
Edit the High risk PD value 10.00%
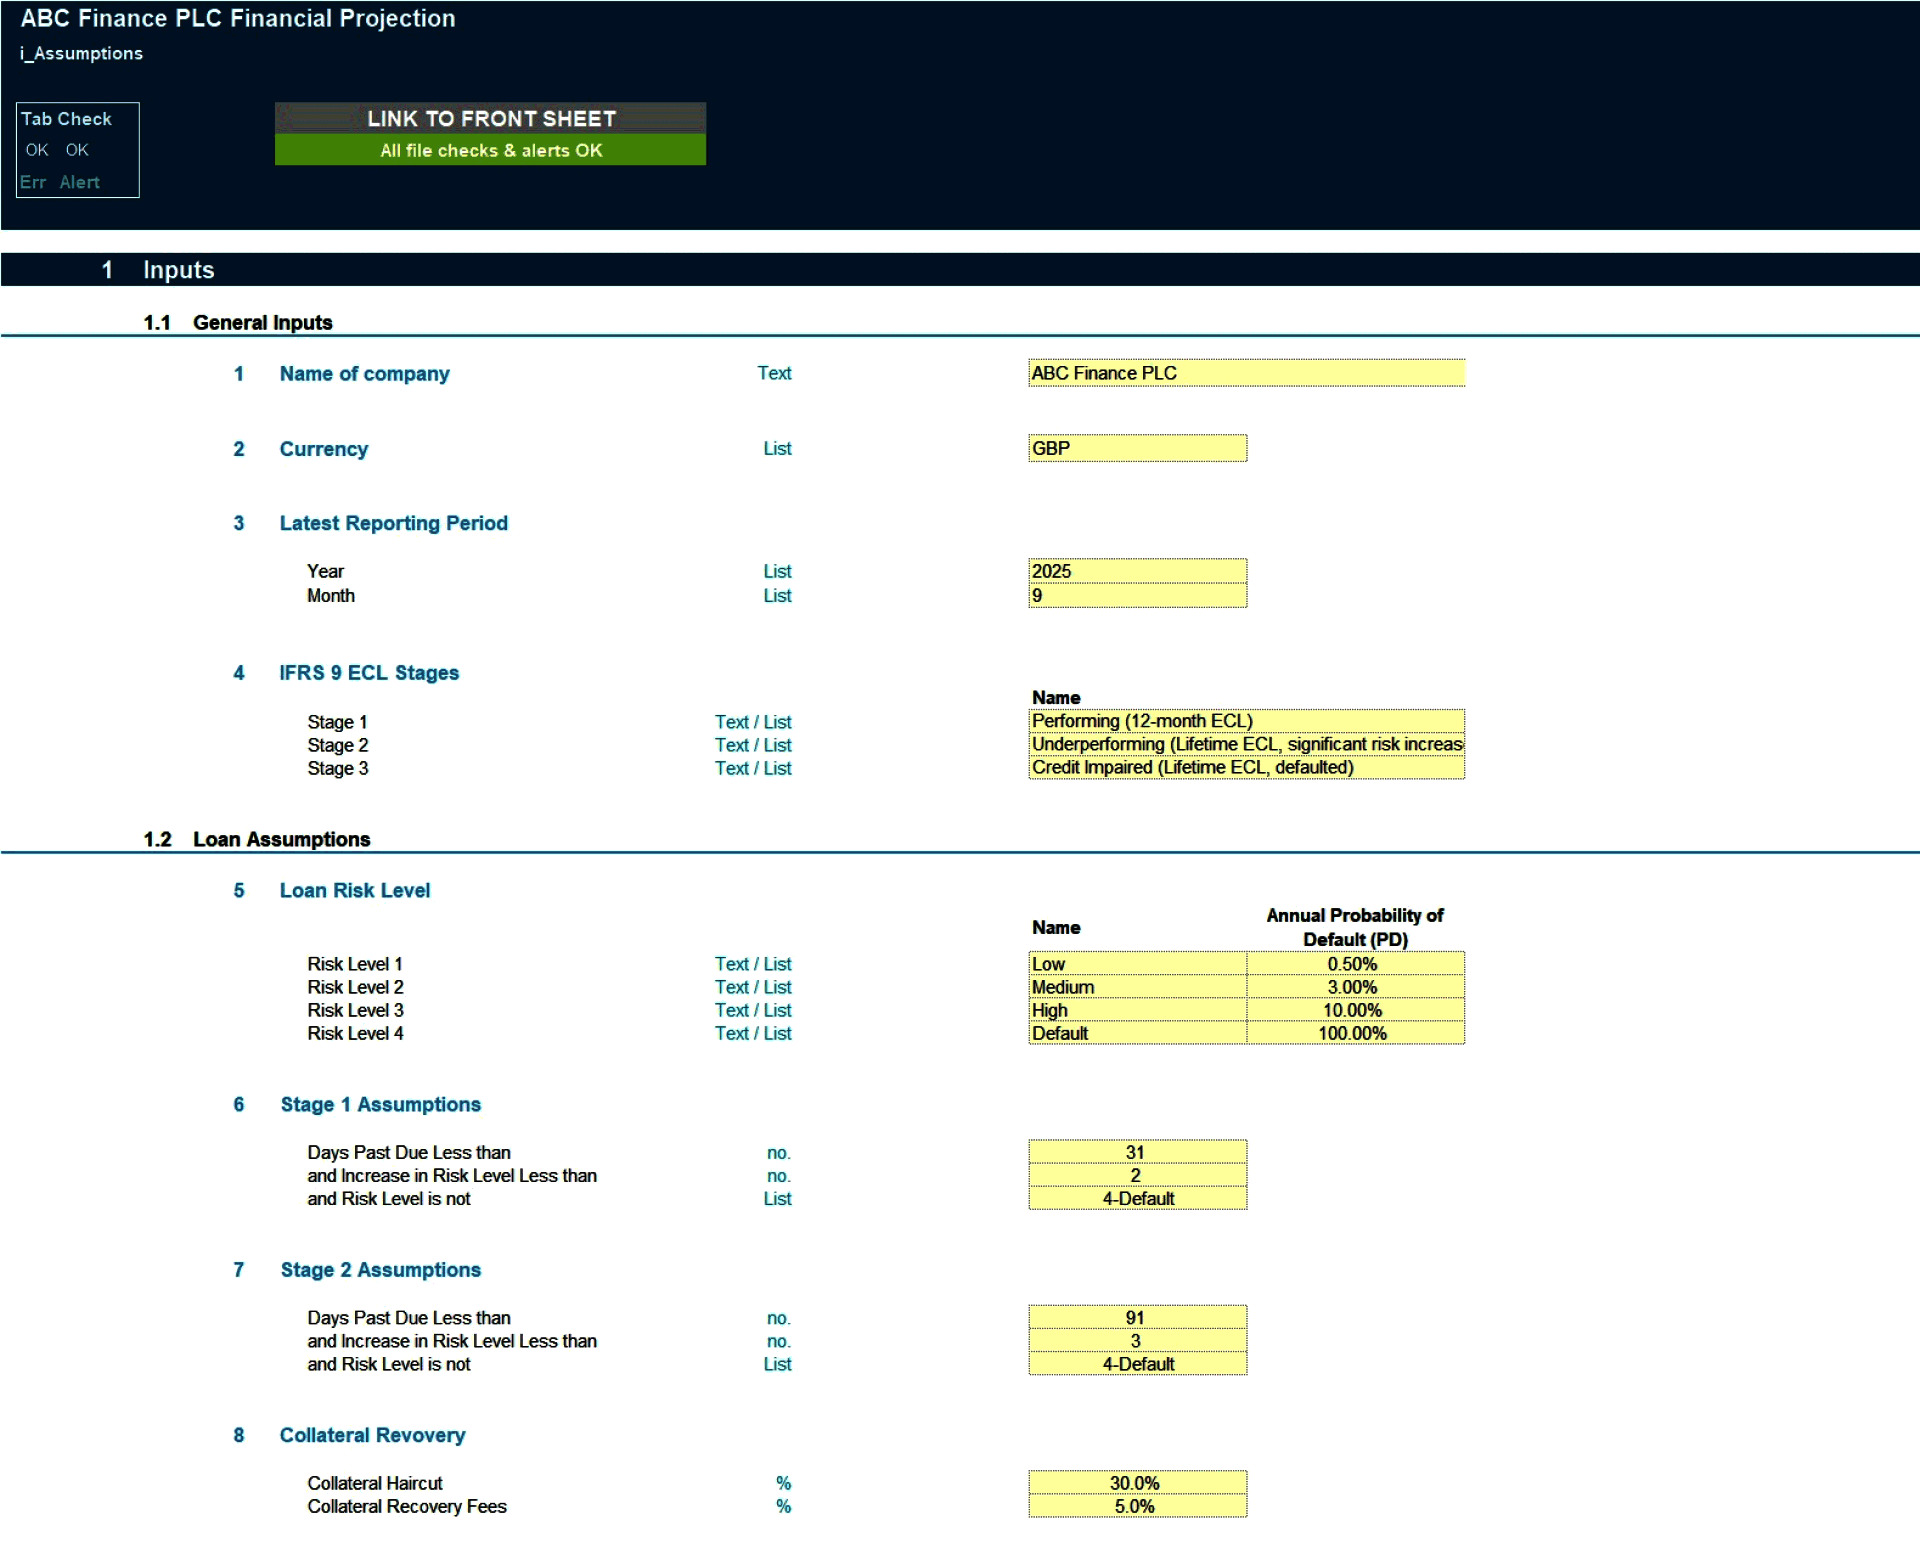[1355, 1009]
